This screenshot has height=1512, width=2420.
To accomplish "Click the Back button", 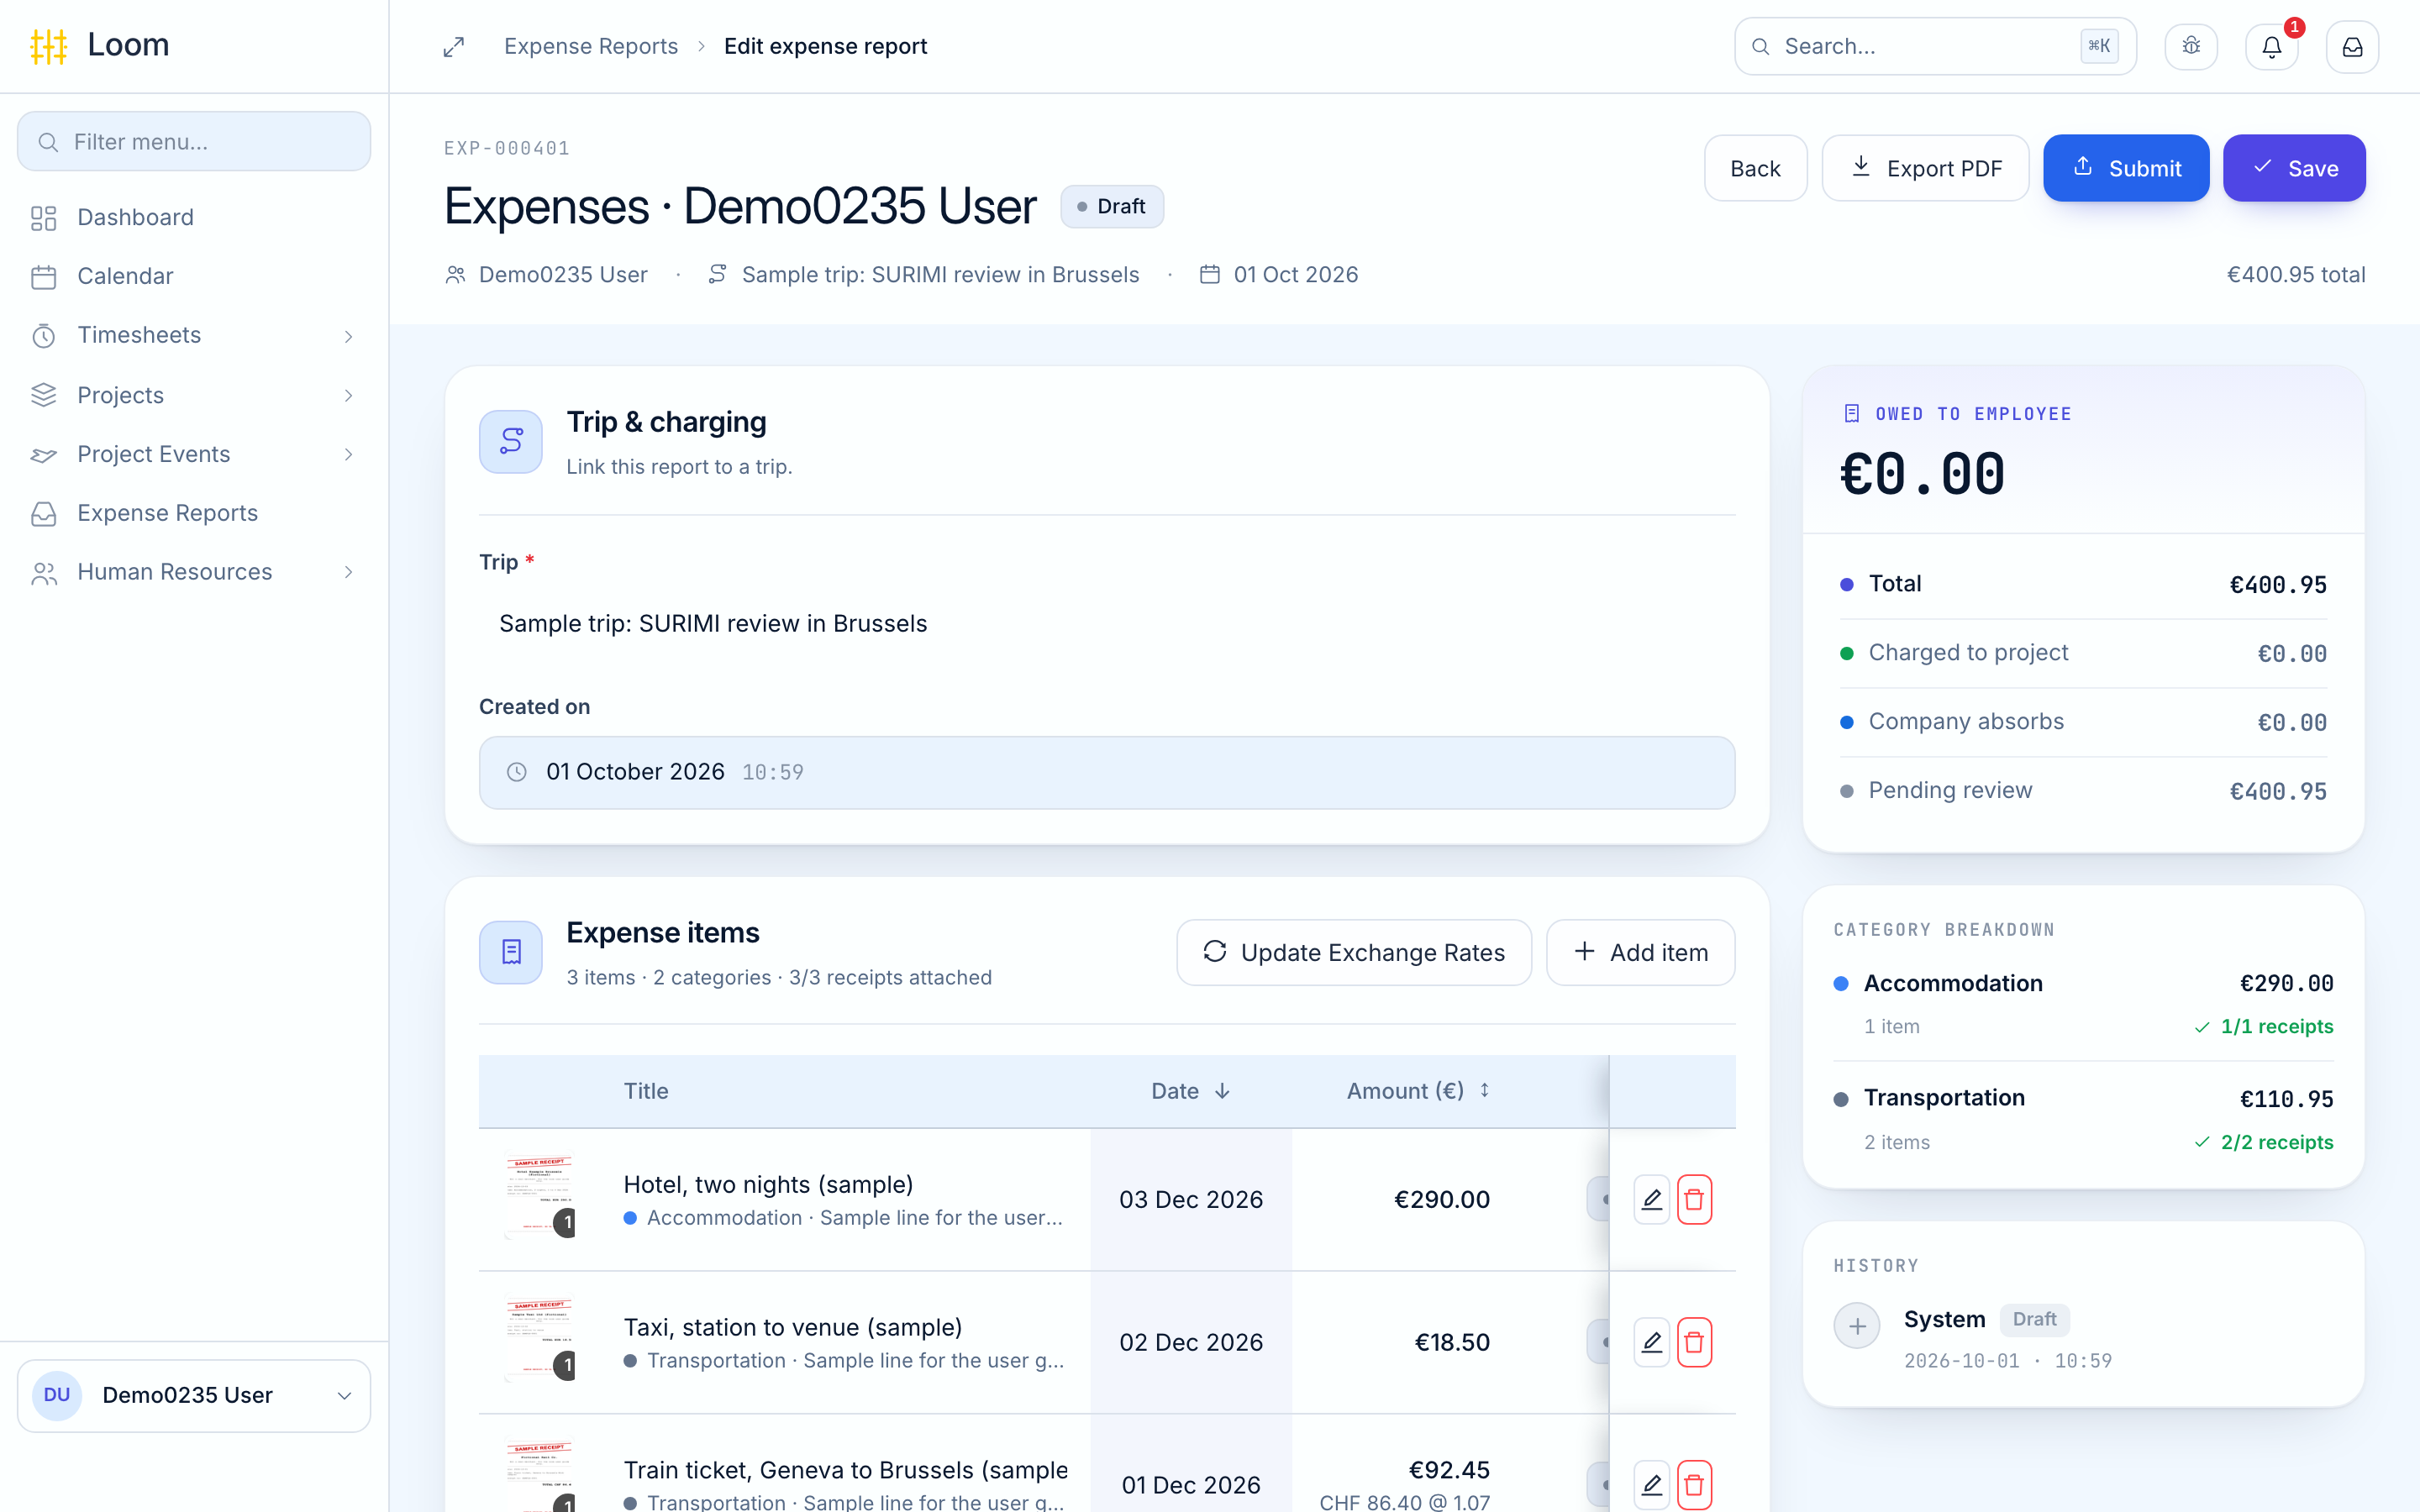I will click(x=1755, y=168).
